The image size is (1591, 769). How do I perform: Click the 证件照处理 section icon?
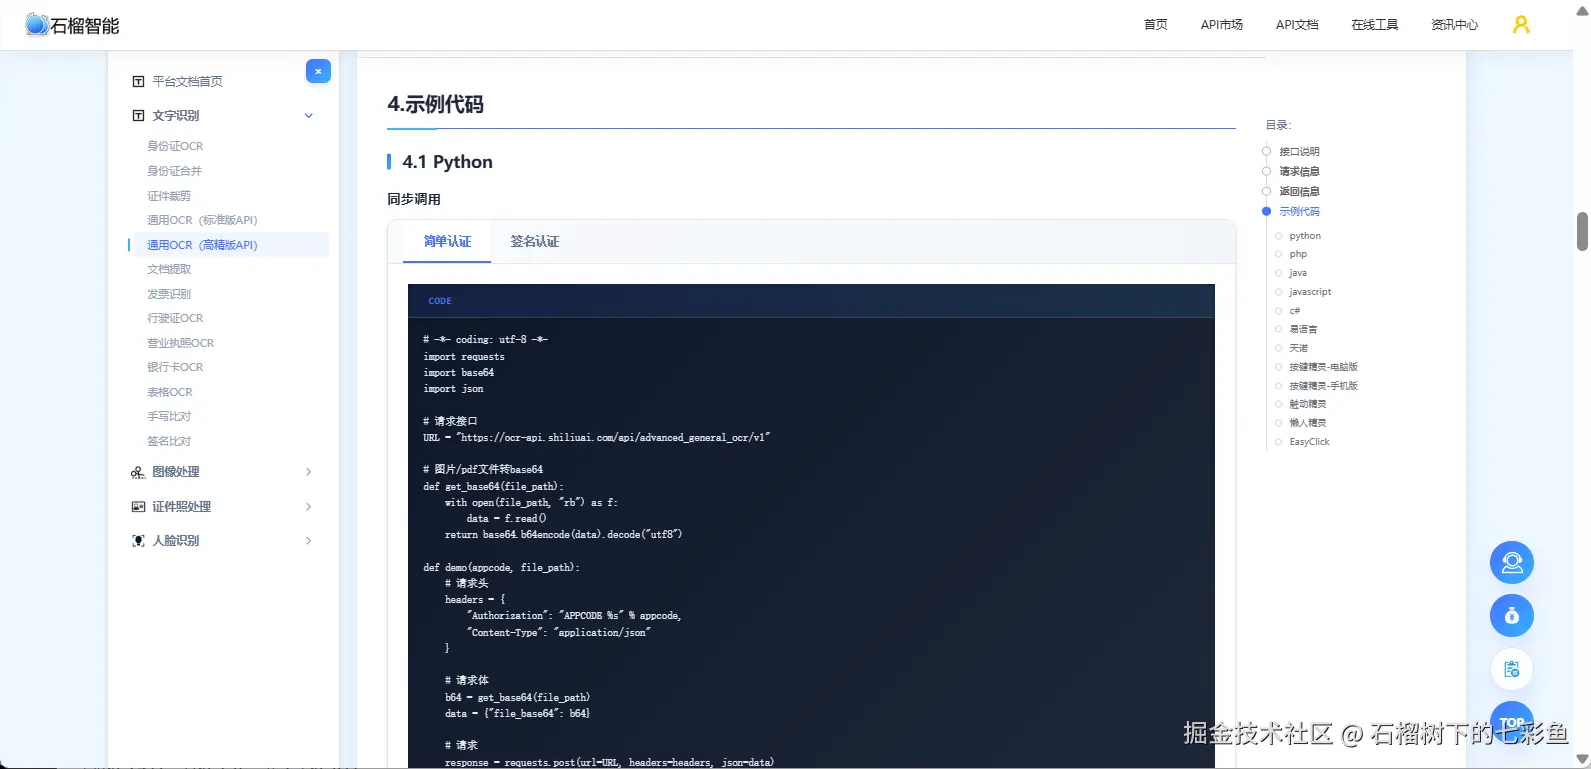tap(139, 507)
